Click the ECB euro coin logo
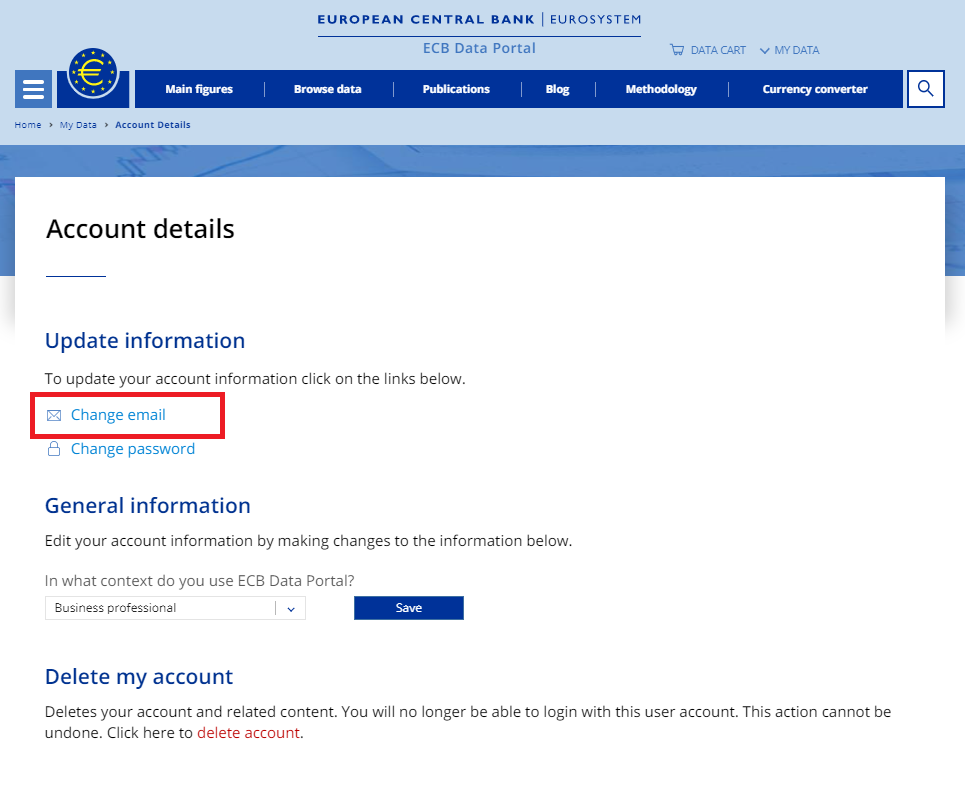Viewport: 965px width, 788px height. pyautogui.click(x=92, y=73)
